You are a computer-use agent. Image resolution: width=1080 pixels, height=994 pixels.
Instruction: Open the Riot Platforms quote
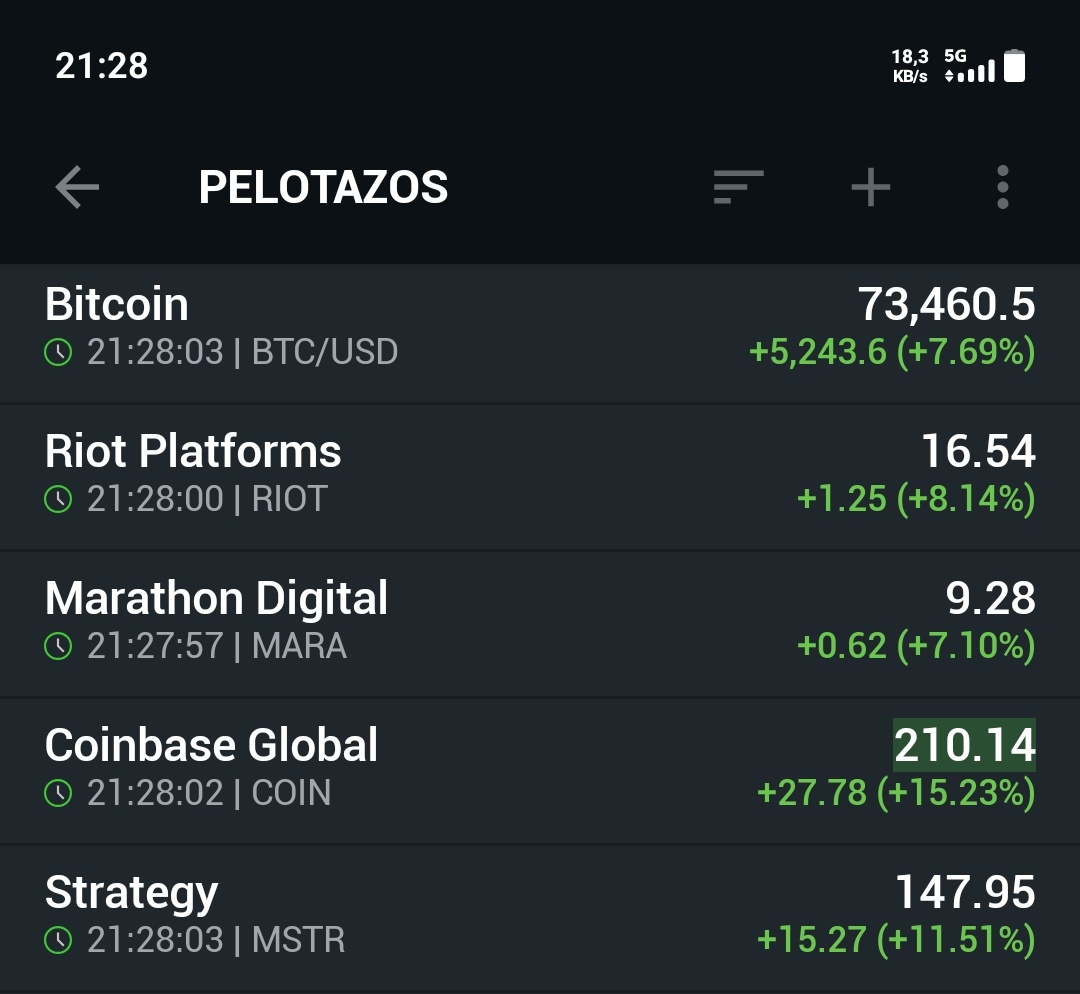tap(193, 451)
